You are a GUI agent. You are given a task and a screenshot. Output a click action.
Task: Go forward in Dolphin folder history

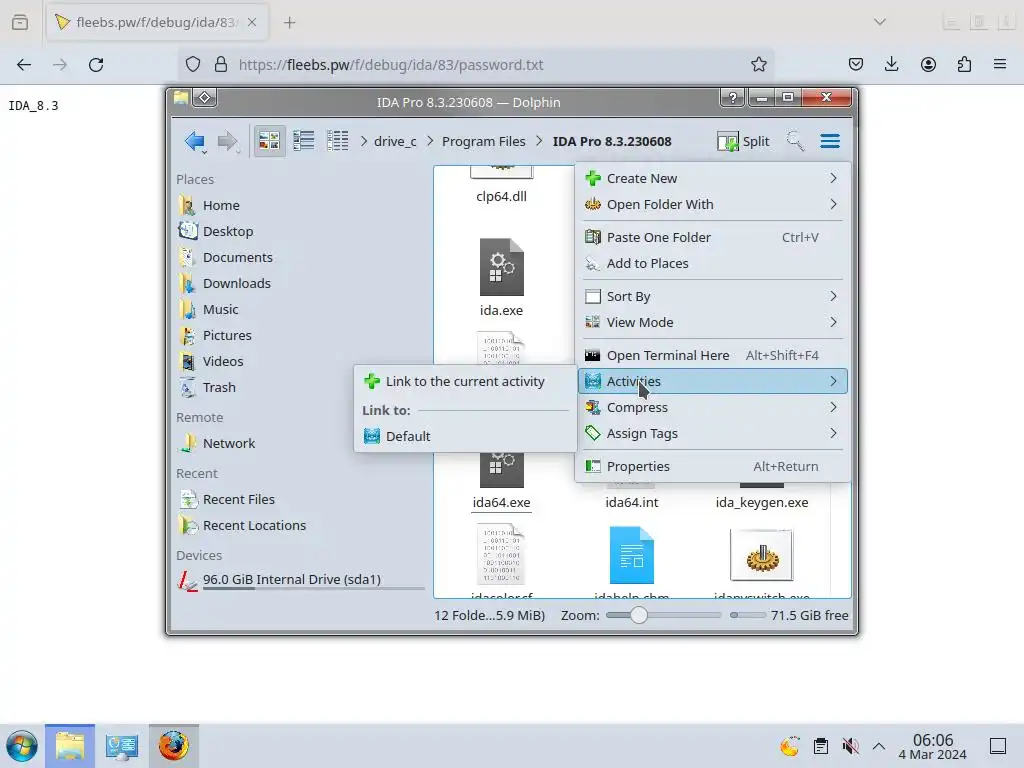point(227,141)
